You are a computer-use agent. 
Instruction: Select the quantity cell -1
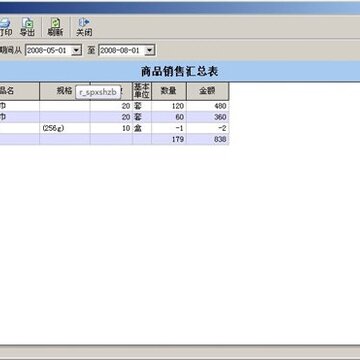[x=169, y=128]
